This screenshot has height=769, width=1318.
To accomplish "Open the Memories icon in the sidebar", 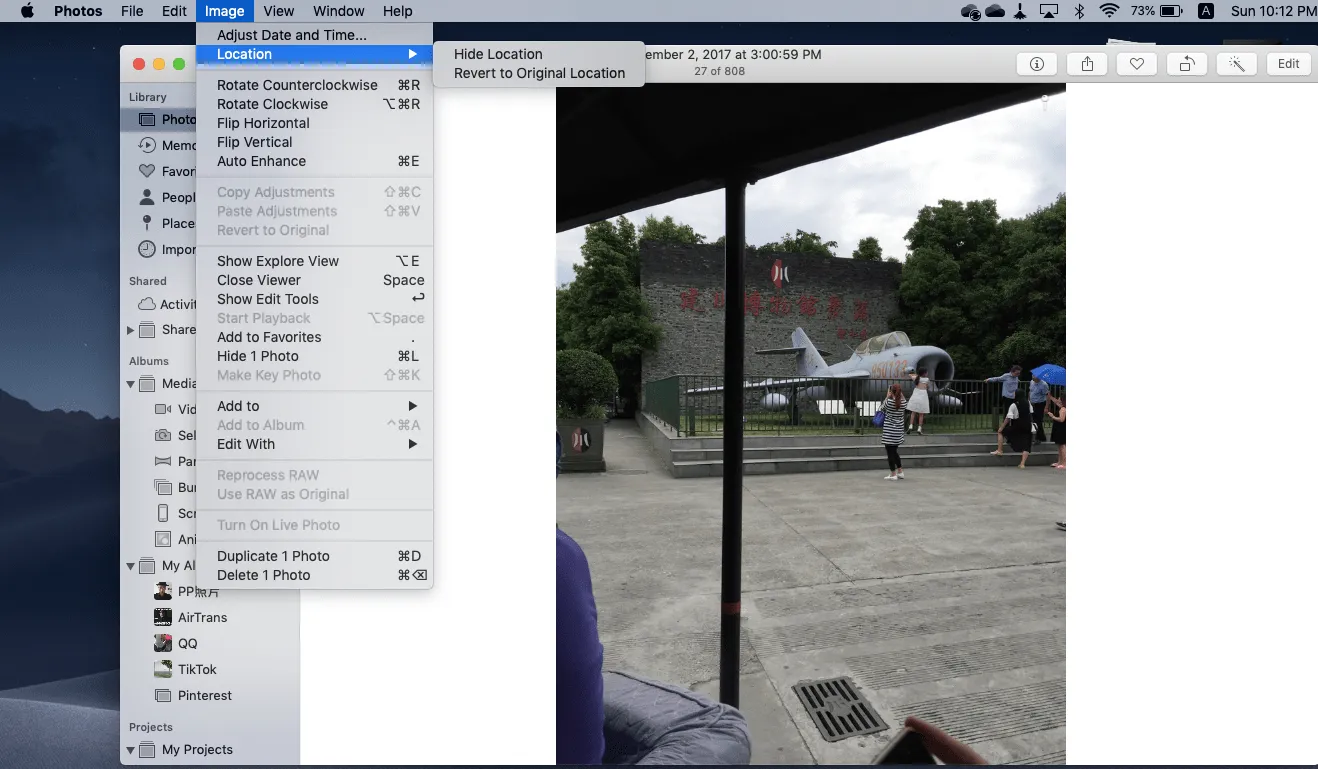I will [x=147, y=145].
